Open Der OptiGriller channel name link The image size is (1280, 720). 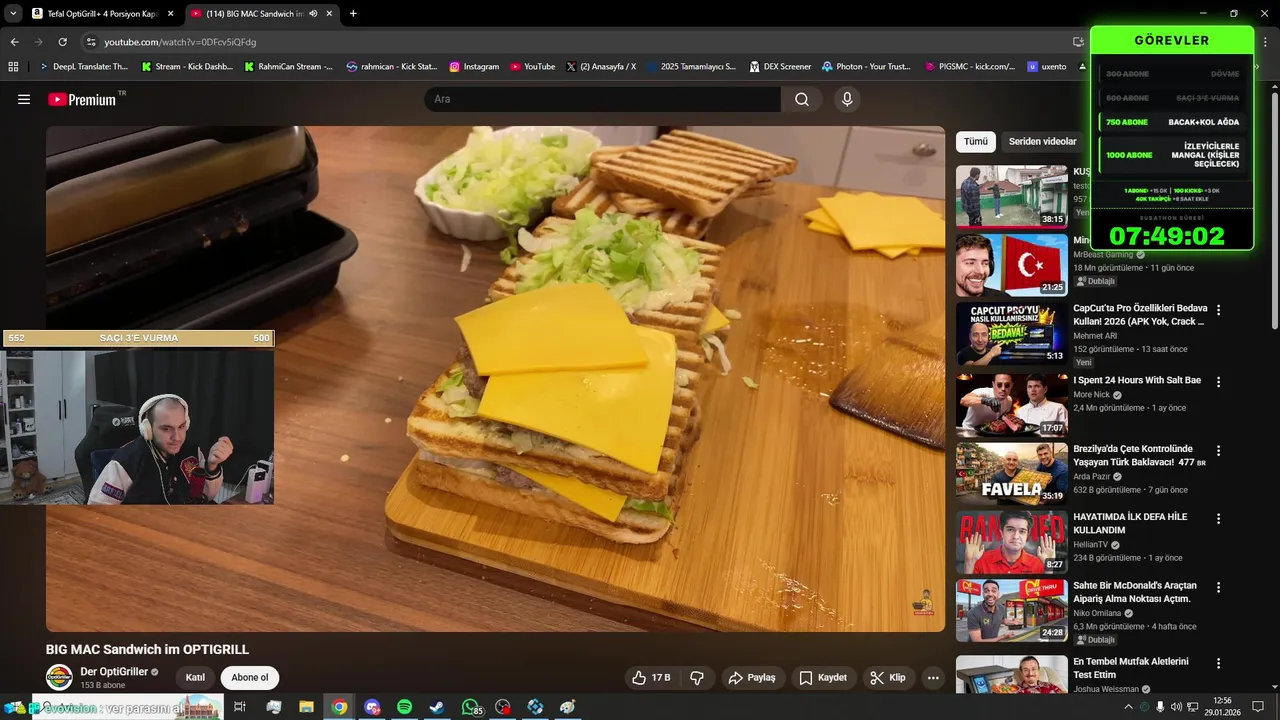[114, 672]
